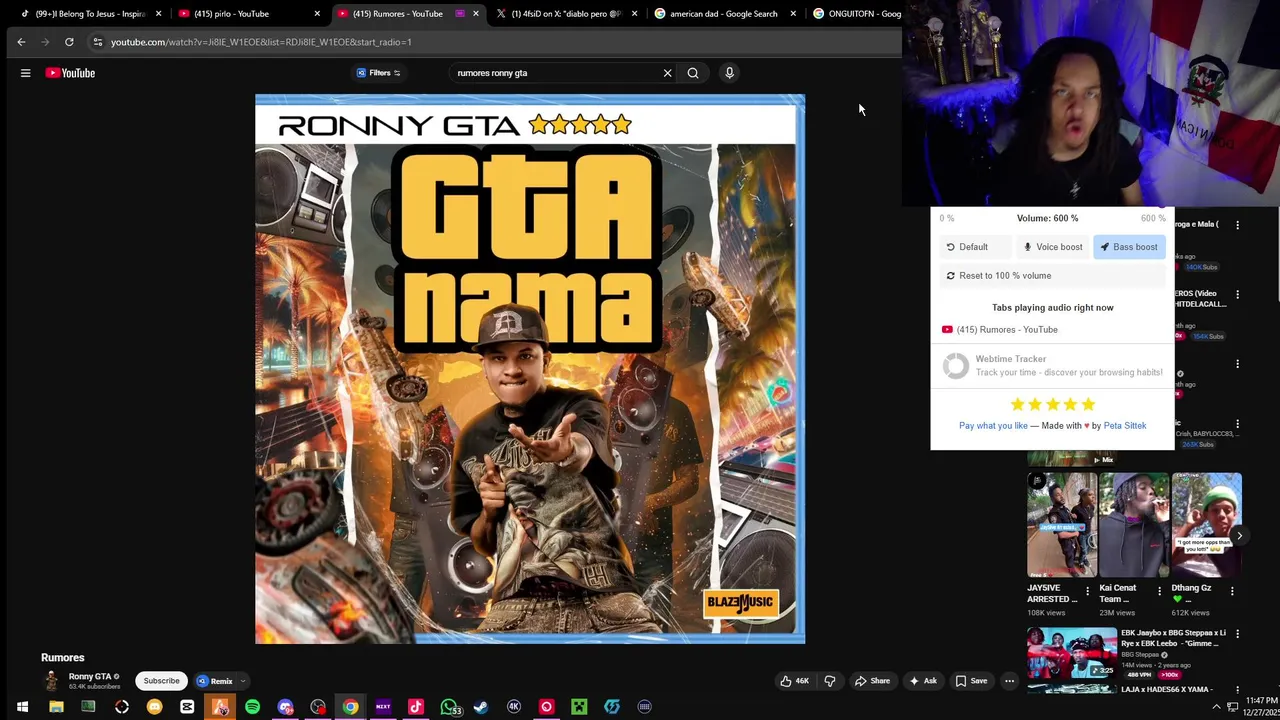1280x720 pixels.
Task: Open the Dthang Gz short thumbnail
Action: (1207, 526)
